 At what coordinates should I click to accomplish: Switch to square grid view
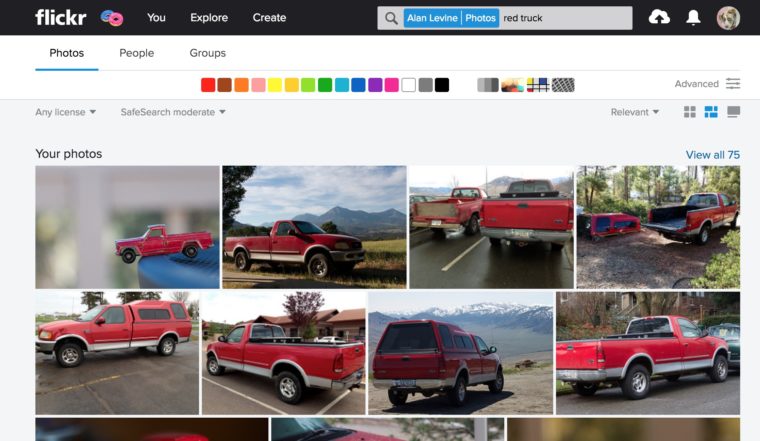pos(690,112)
